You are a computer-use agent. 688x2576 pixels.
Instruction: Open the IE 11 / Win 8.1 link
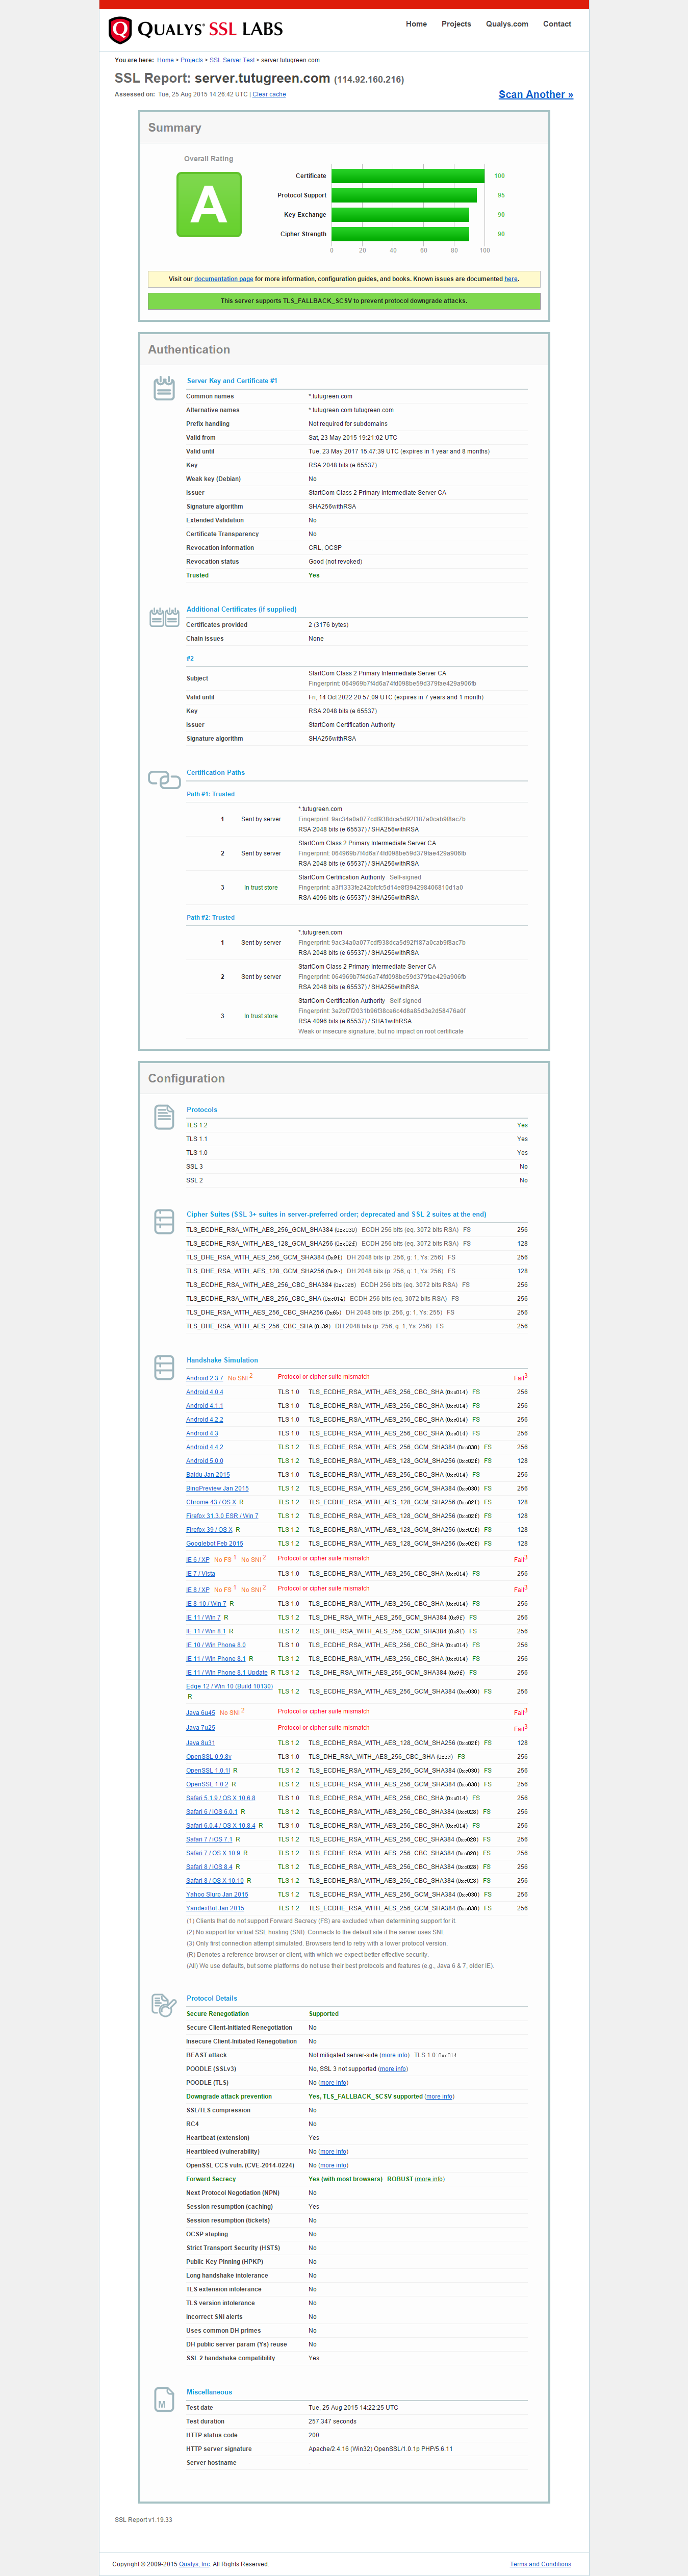pyautogui.click(x=206, y=1631)
